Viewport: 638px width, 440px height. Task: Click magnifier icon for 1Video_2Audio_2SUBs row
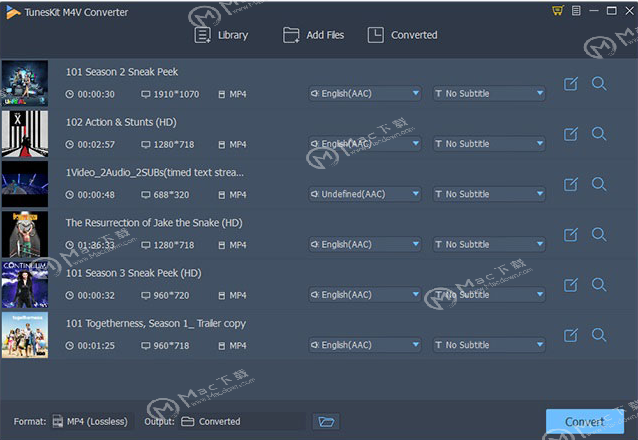(599, 184)
